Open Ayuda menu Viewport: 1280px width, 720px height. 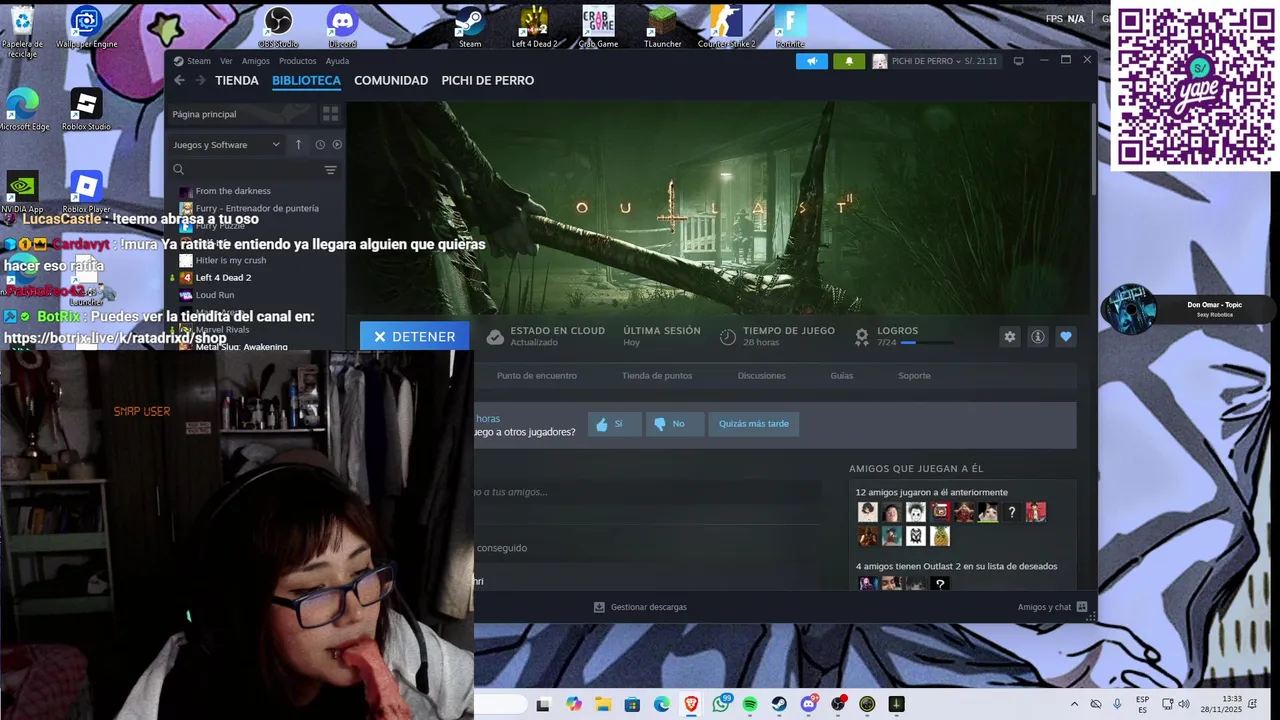(x=337, y=61)
